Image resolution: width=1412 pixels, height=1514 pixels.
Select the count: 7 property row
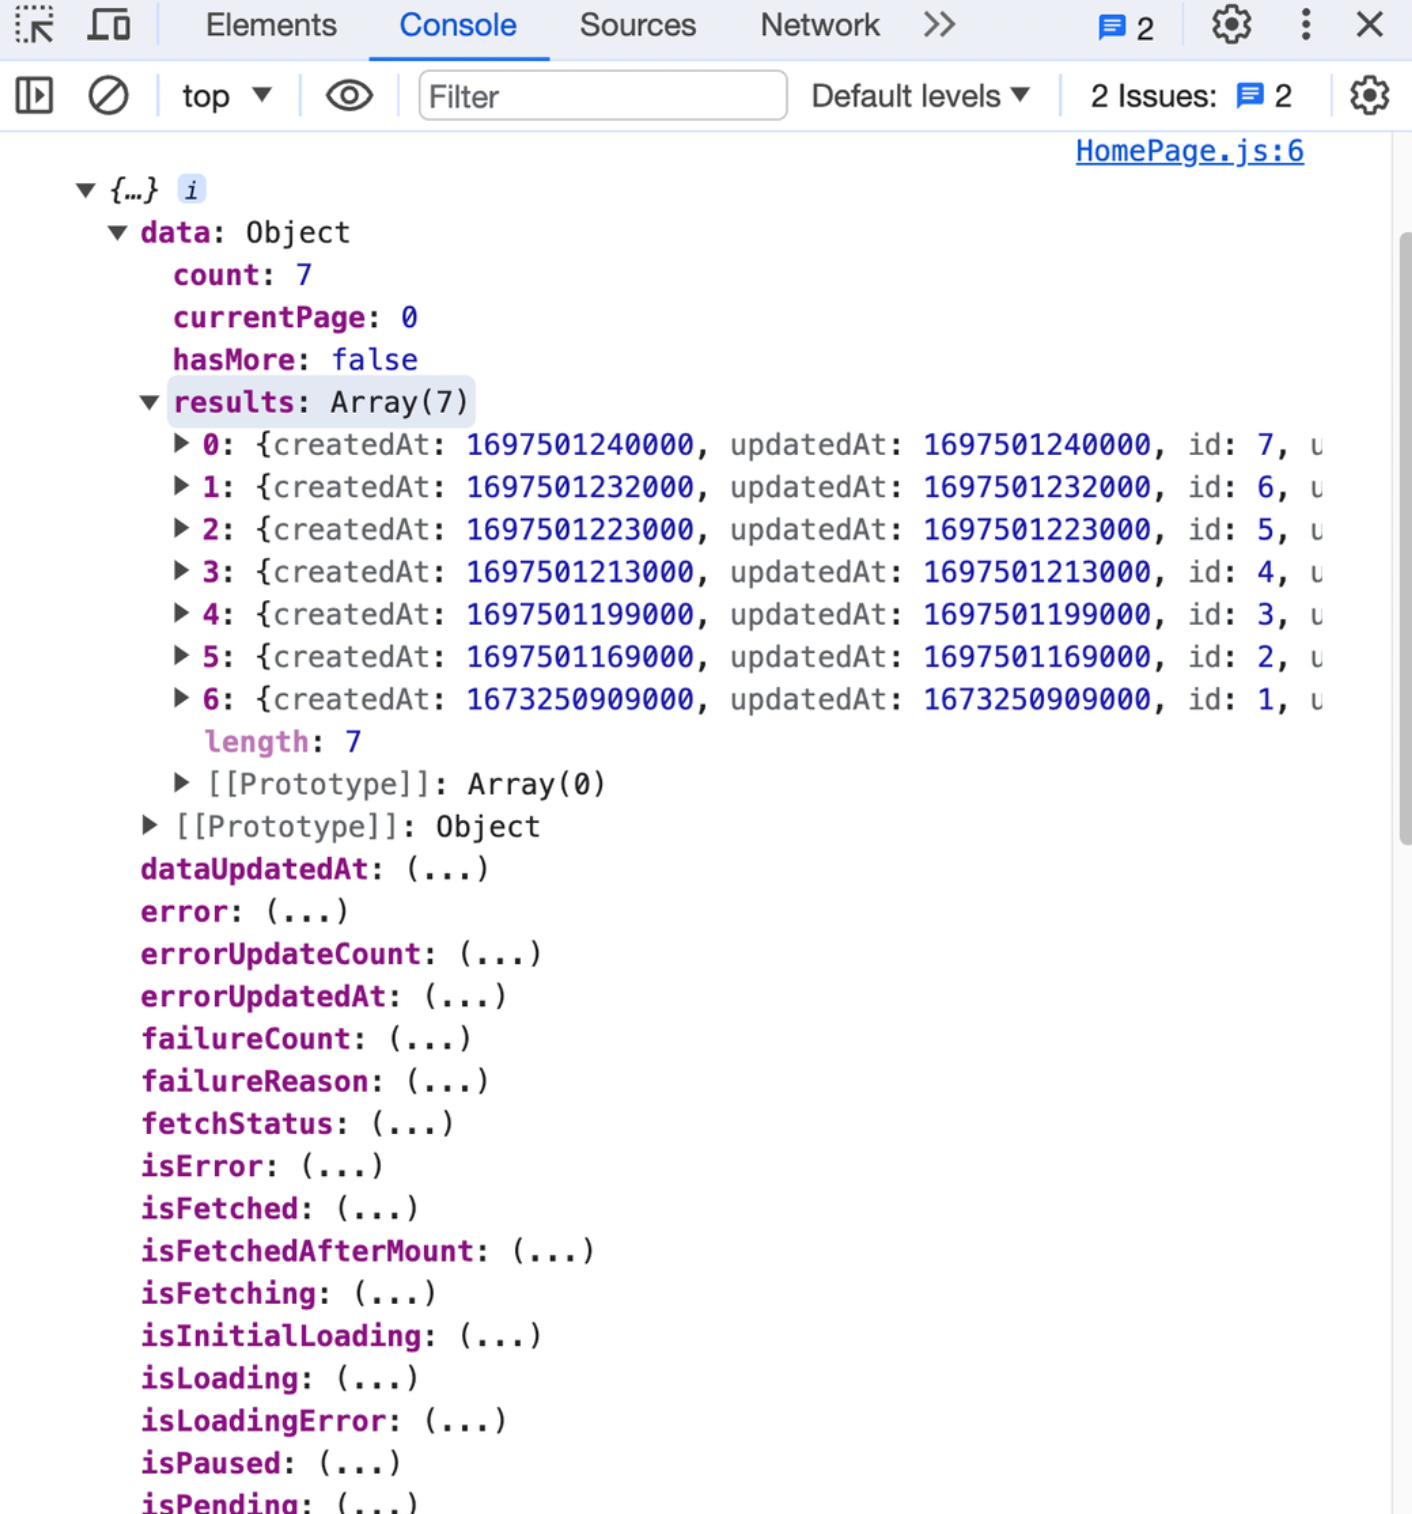tap(242, 275)
